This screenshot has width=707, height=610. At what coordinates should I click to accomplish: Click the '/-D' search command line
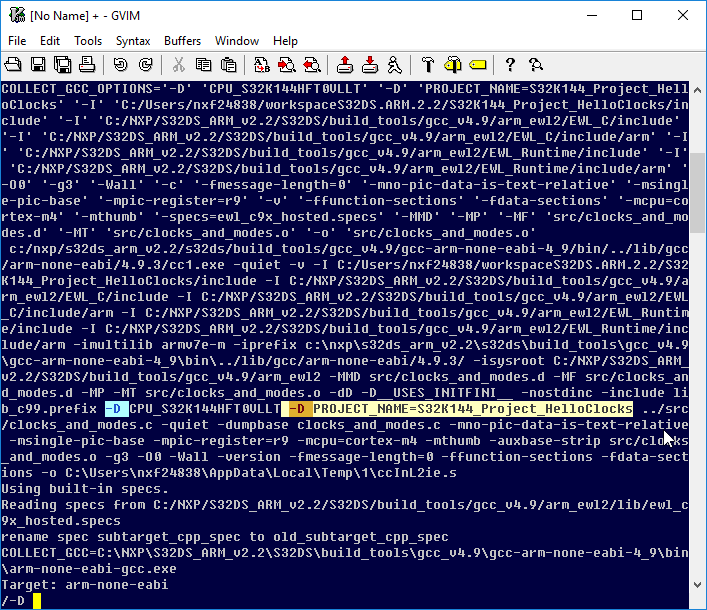tap(13, 601)
